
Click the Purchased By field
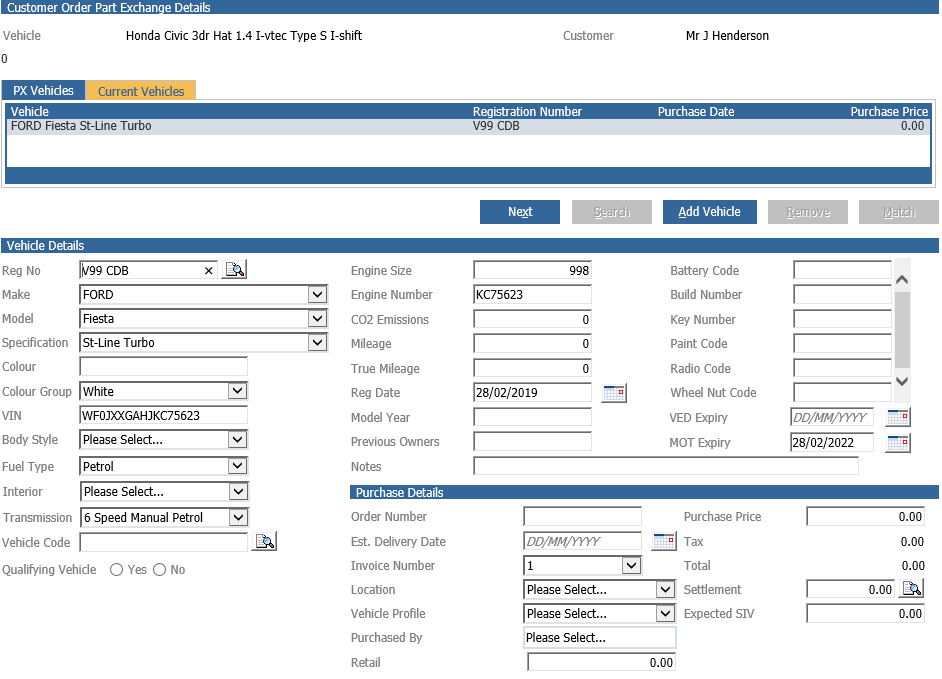pyautogui.click(x=600, y=638)
